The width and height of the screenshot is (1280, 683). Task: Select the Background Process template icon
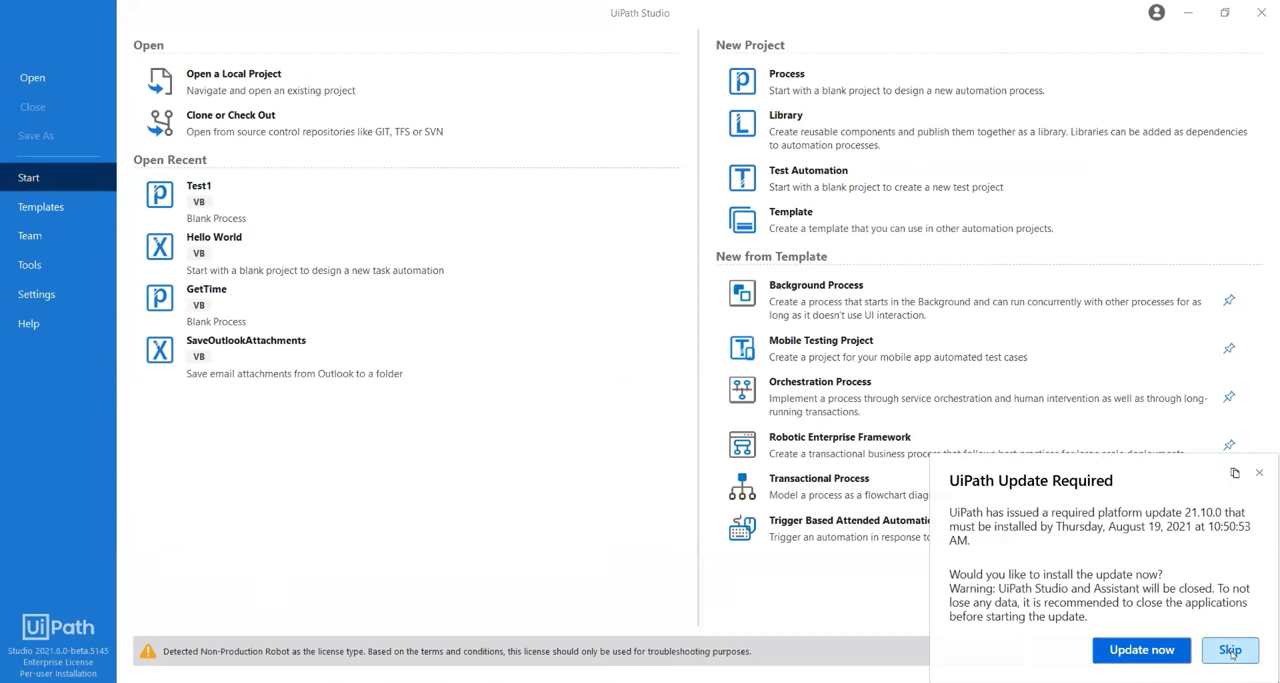click(742, 293)
